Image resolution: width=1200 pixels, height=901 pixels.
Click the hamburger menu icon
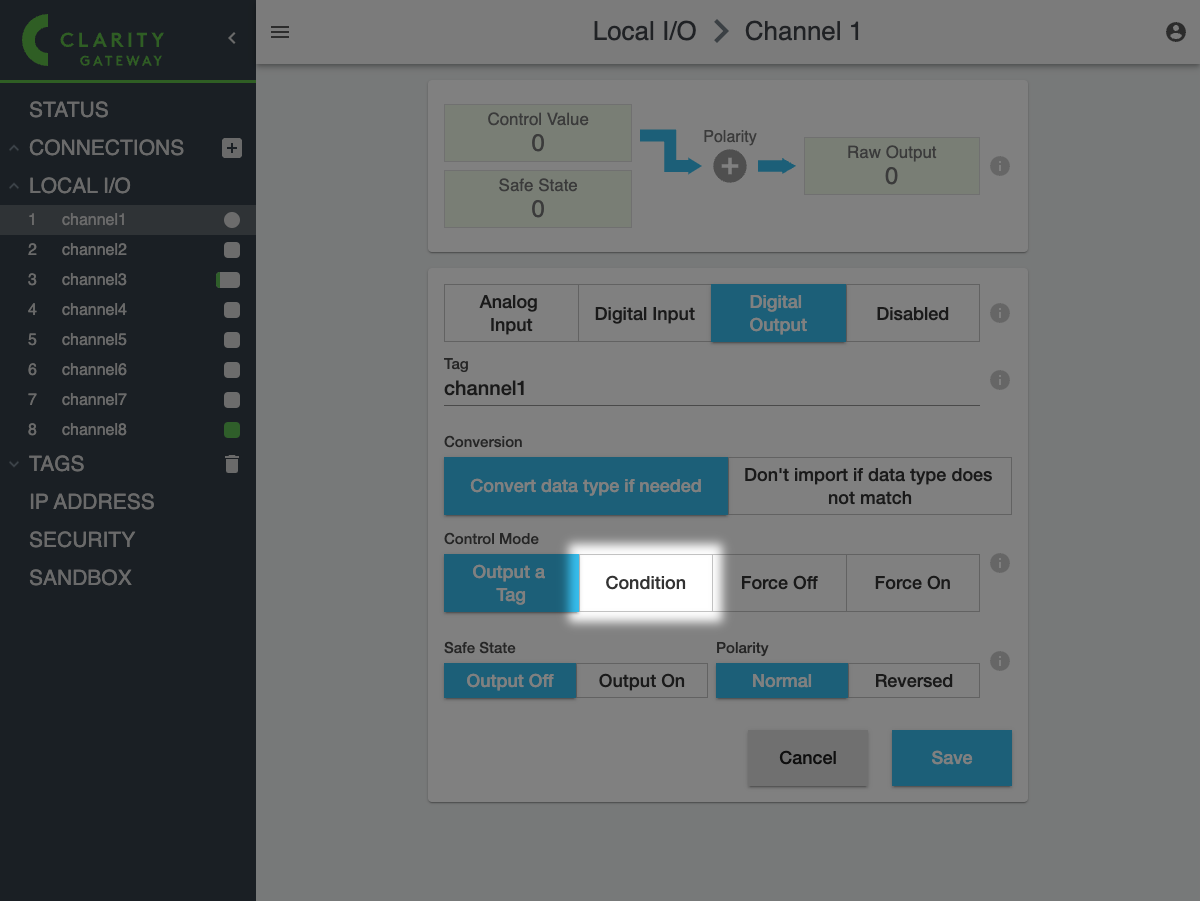(x=280, y=32)
